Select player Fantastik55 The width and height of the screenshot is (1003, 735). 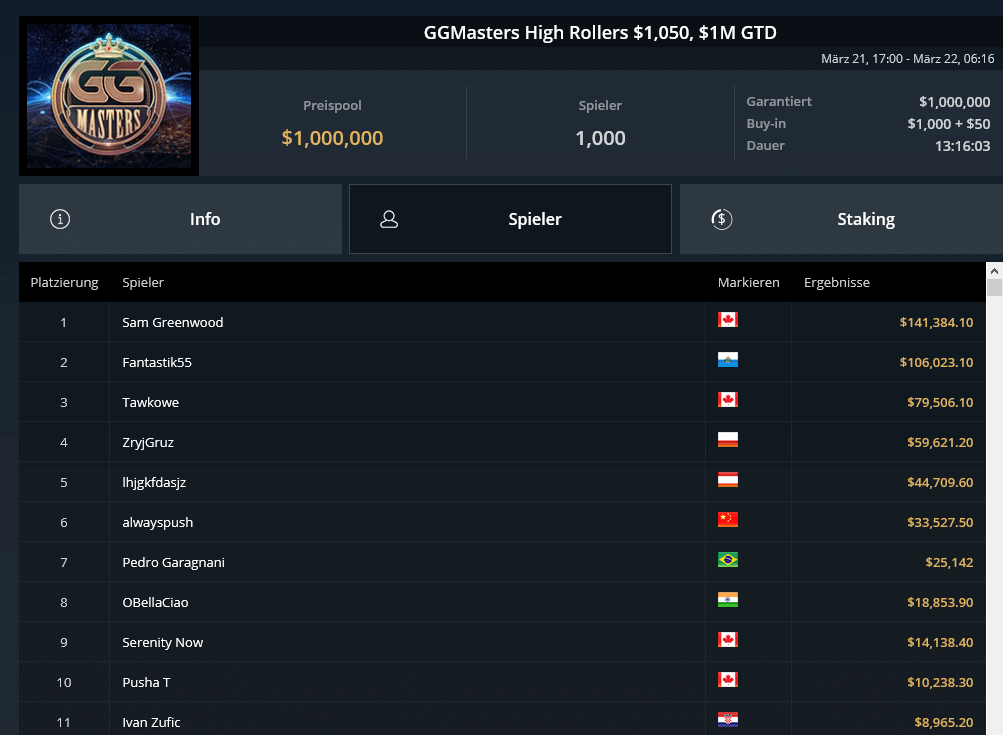click(x=157, y=362)
